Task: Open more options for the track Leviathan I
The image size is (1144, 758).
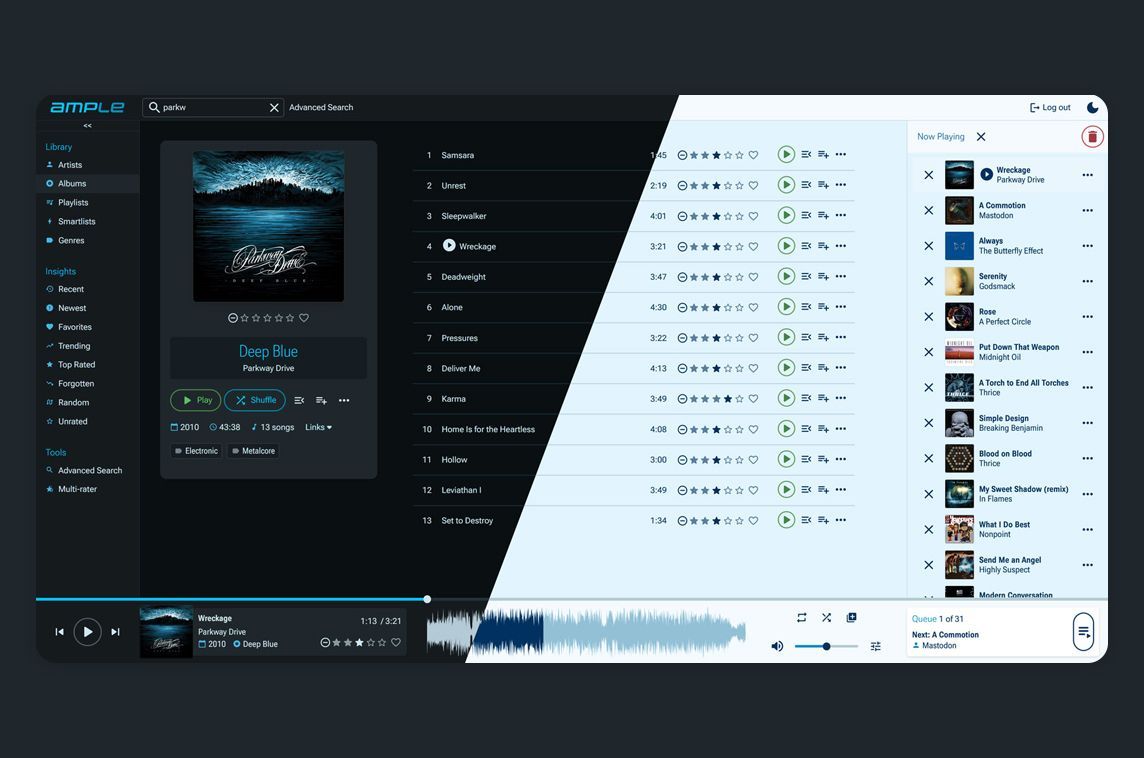Action: 841,490
